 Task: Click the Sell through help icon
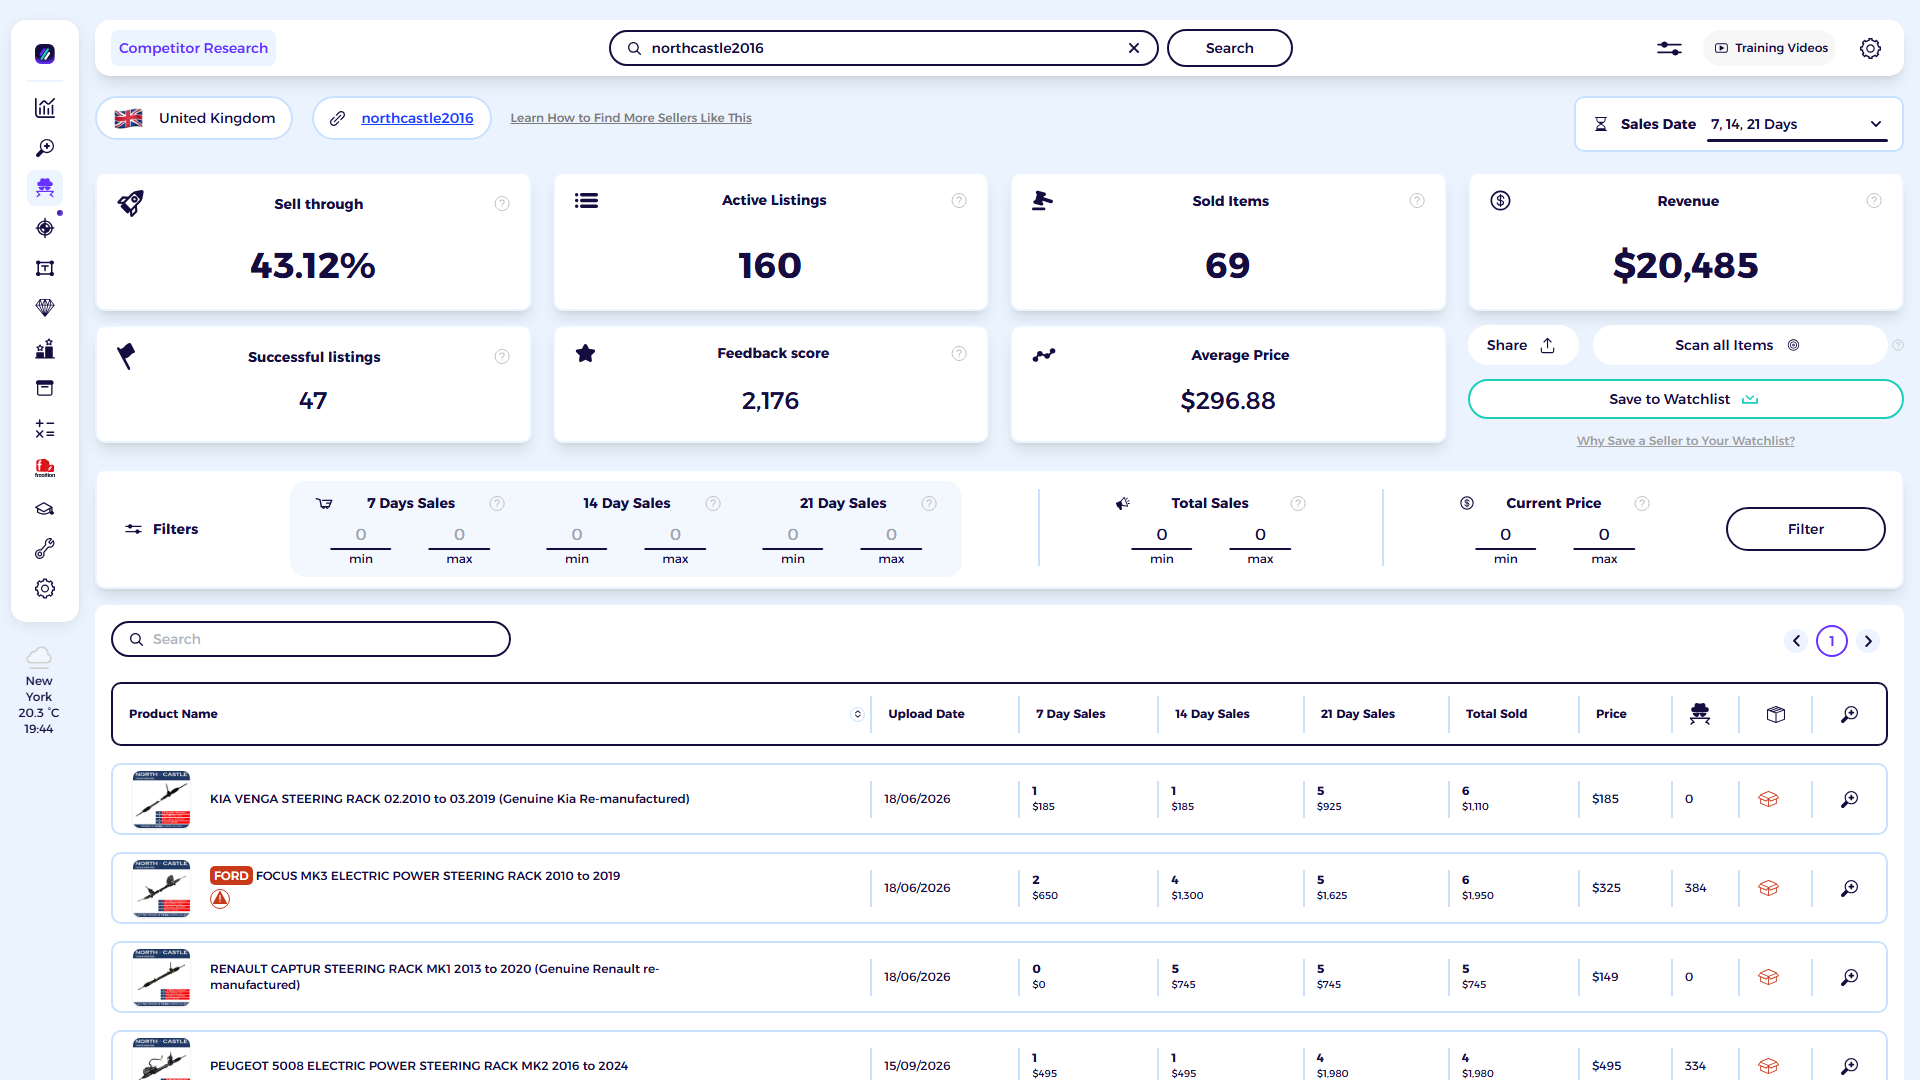click(x=502, y=204)
